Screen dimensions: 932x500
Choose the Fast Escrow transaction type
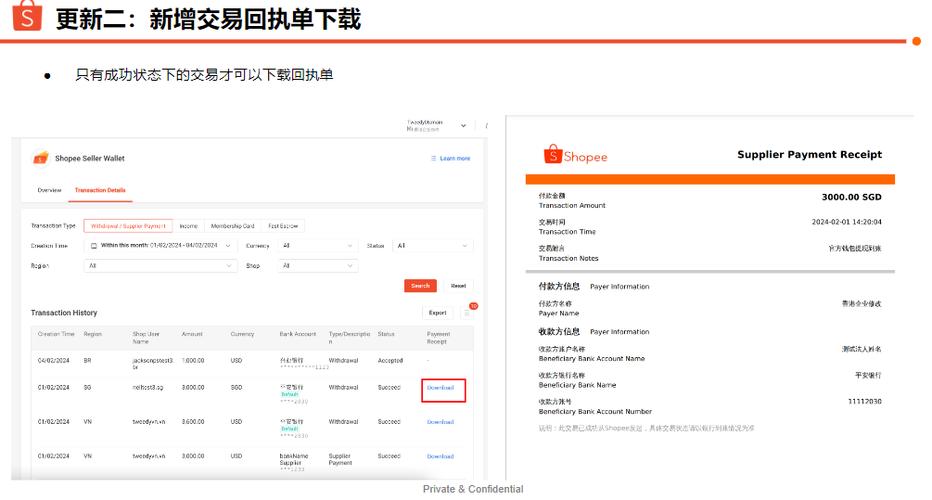click(283, 226)
